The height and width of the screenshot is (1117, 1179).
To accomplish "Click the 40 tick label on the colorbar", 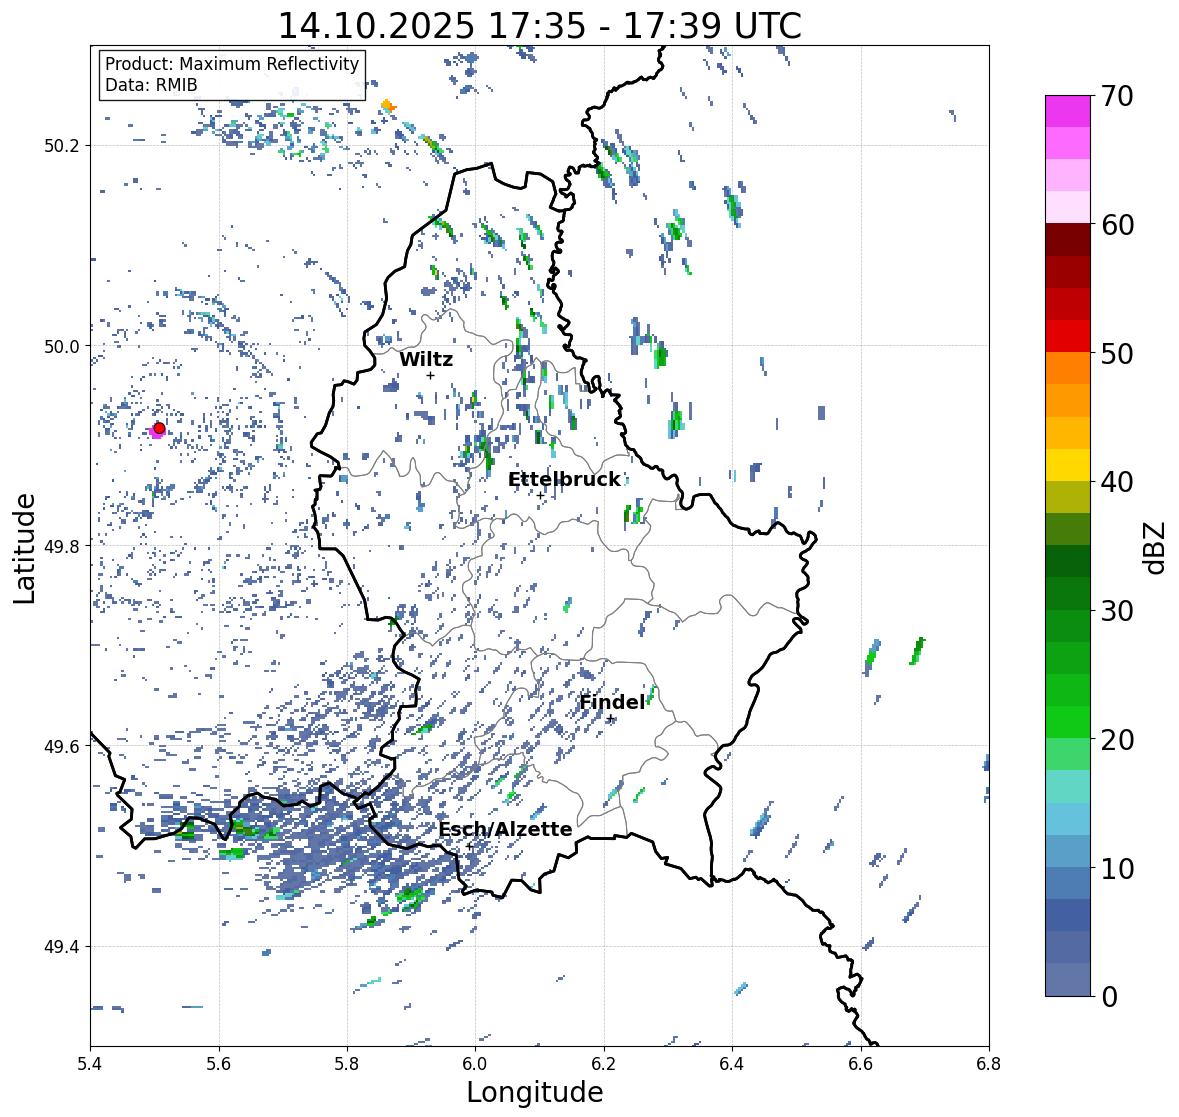I will pos(1117,482).
